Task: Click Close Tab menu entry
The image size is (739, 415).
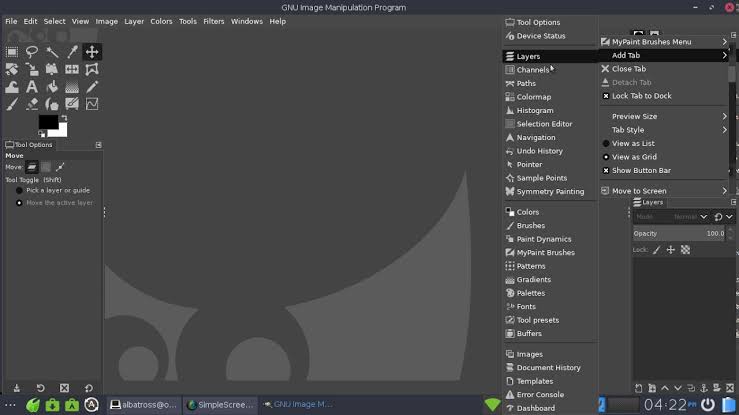Action: click(664, 69)
